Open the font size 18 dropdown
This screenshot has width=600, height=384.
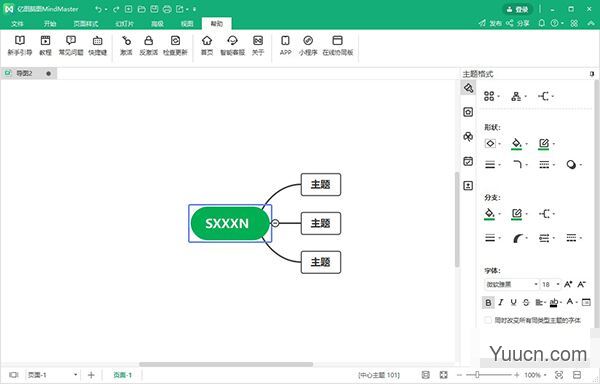click(551, 284)
